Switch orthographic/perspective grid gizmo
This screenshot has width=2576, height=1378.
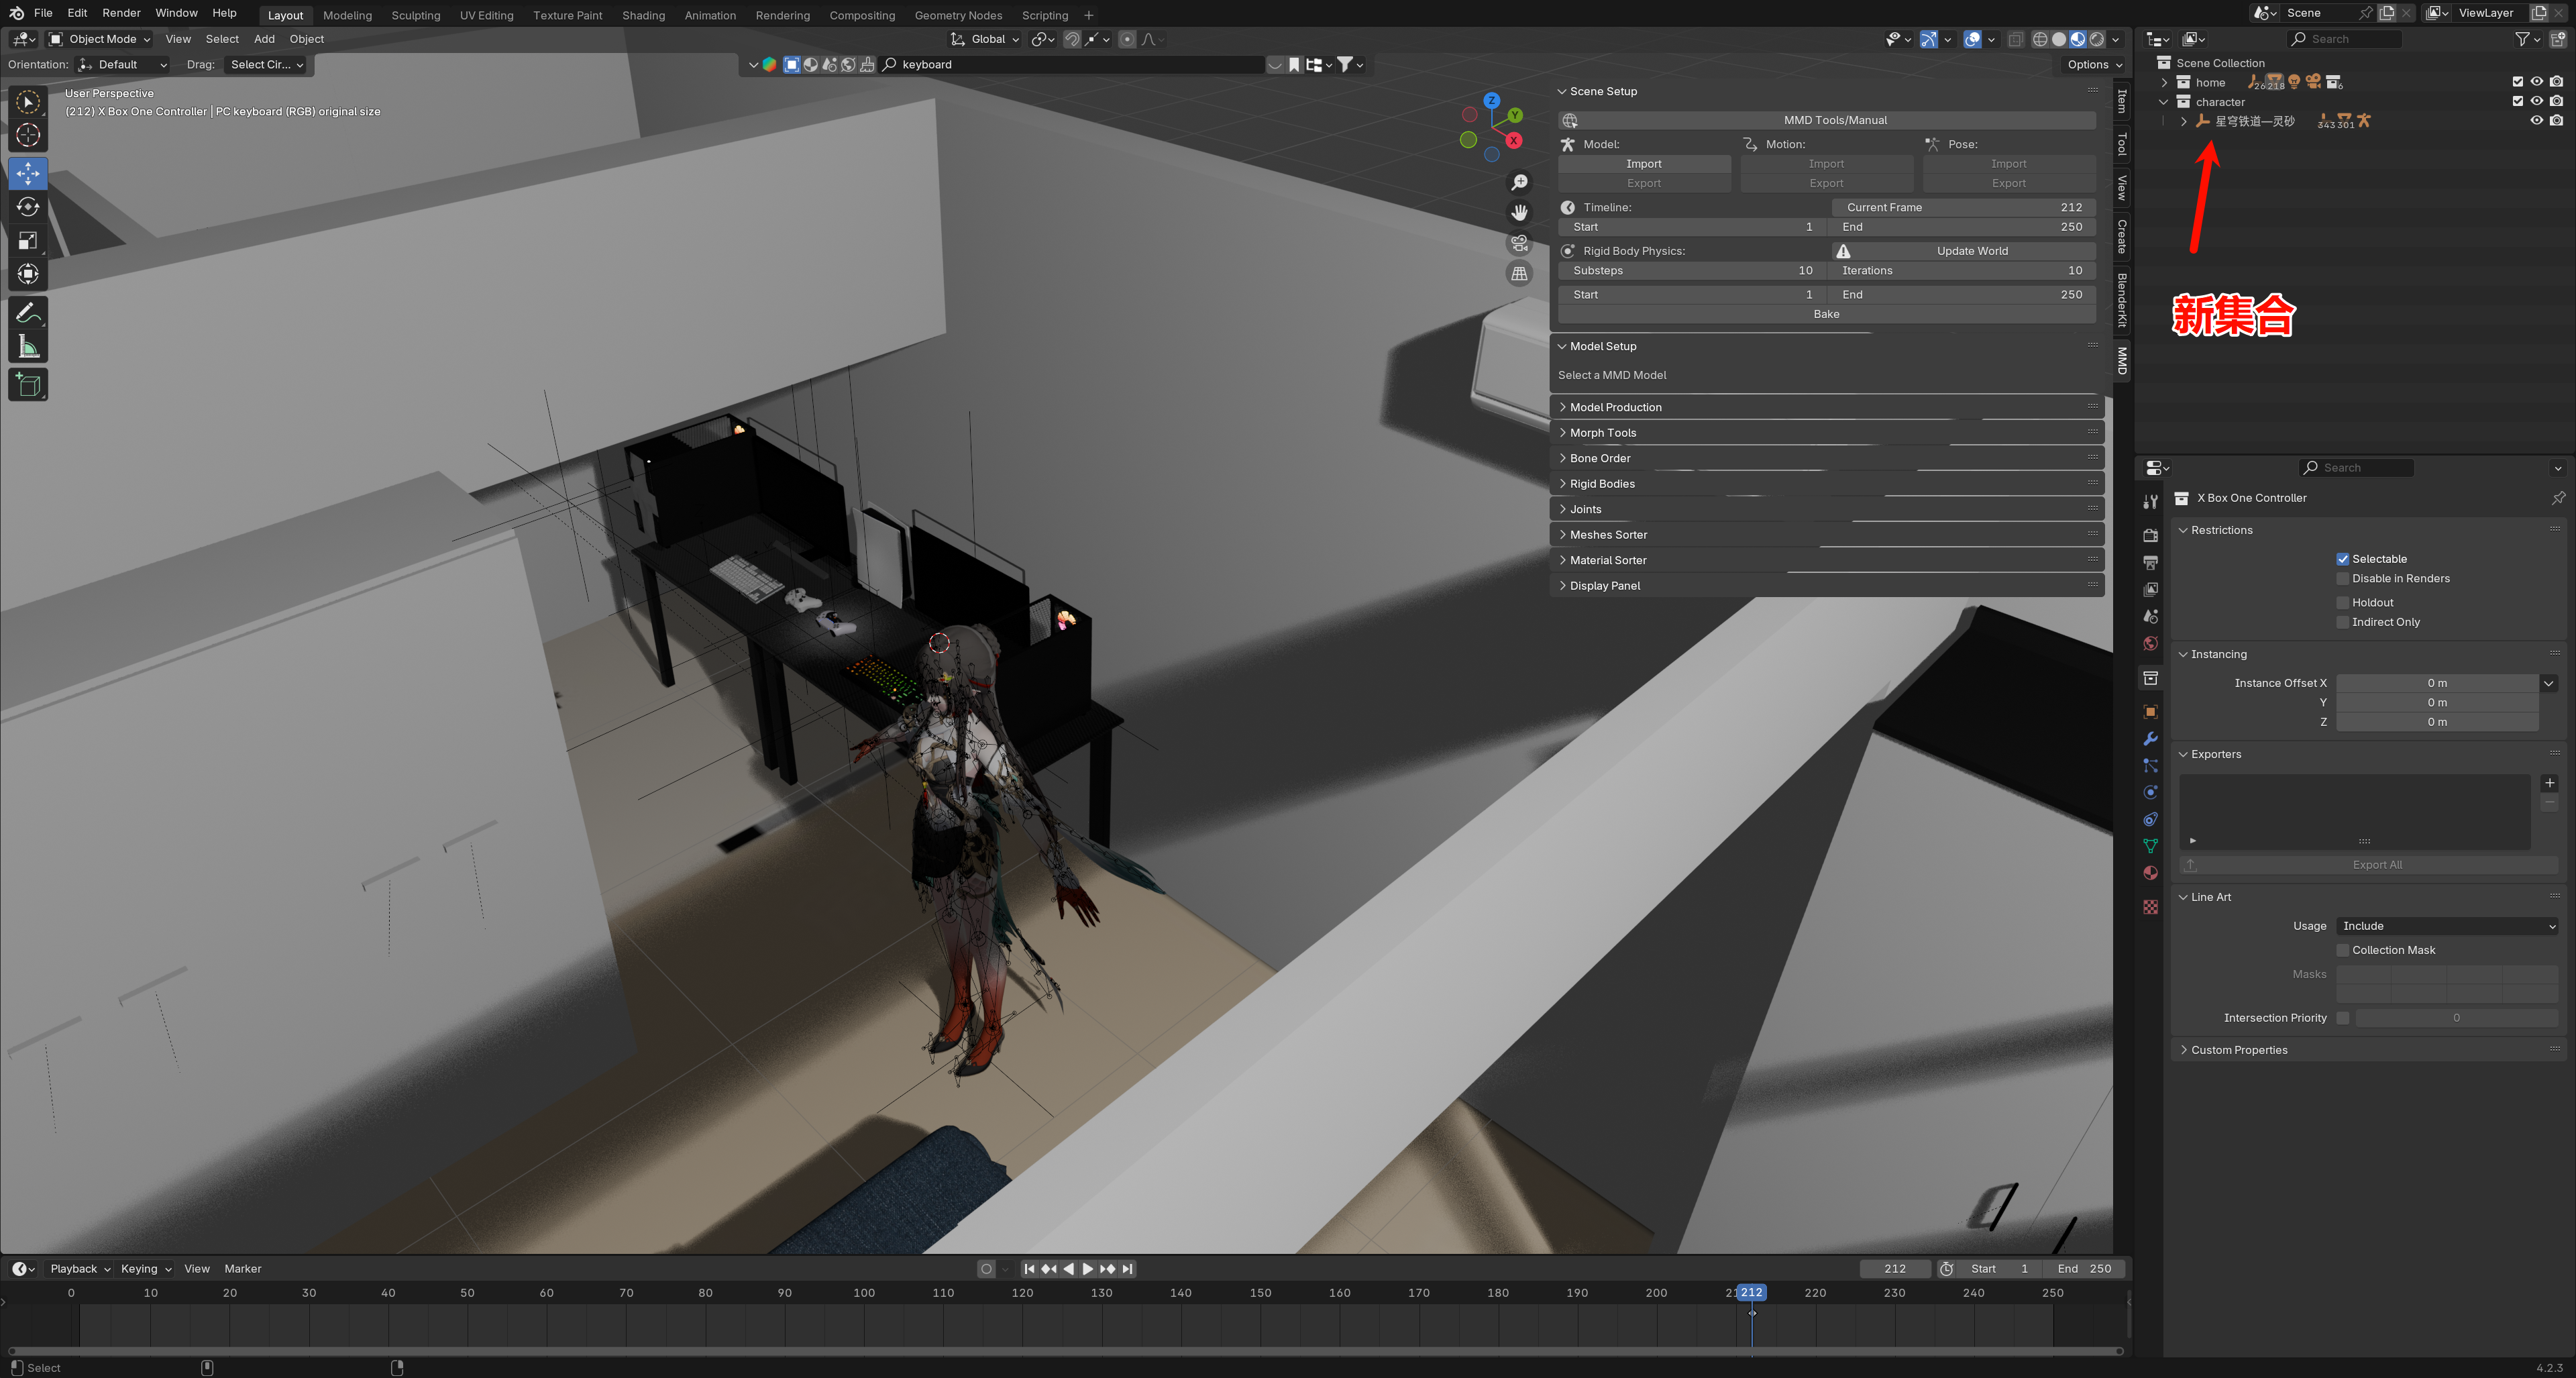[1519, 273]
